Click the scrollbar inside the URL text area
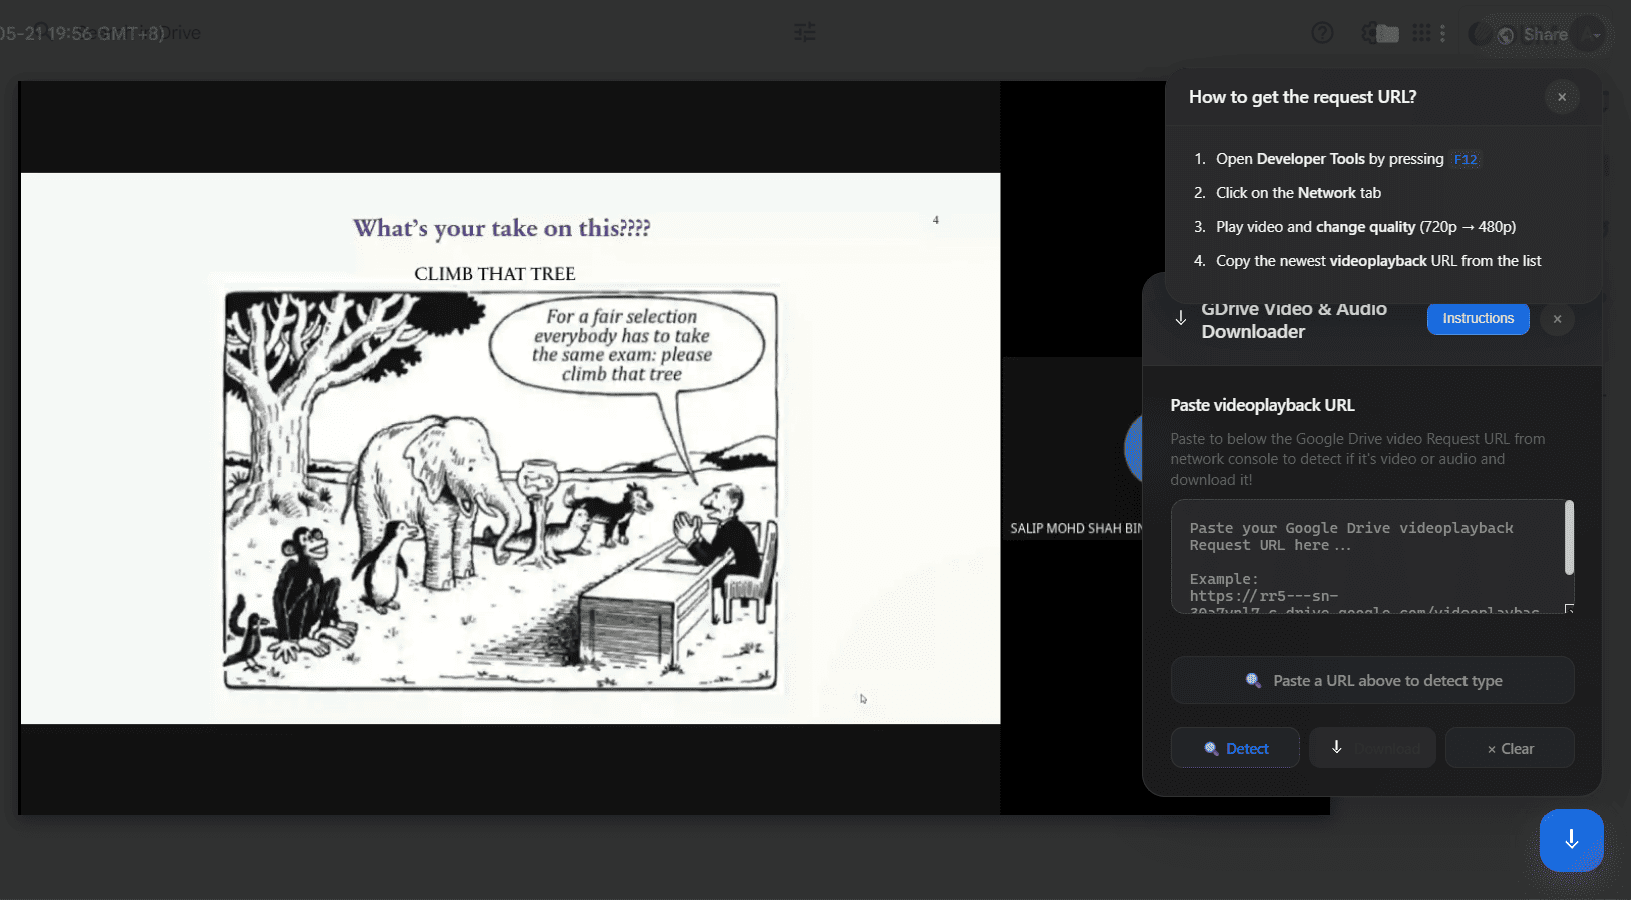Screen dimensions: 1631x900 [1569, 538]
